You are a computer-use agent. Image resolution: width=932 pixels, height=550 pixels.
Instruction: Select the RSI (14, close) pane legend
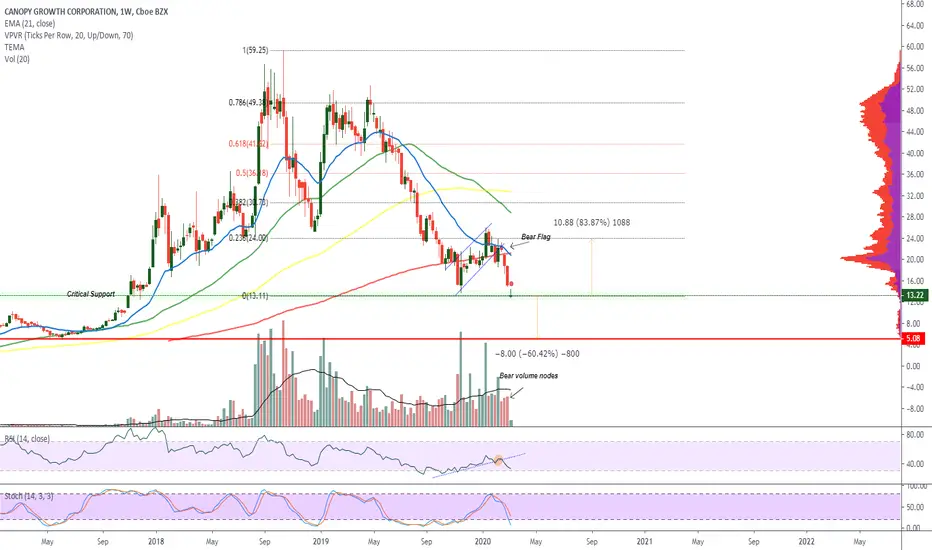pos(27,439)
